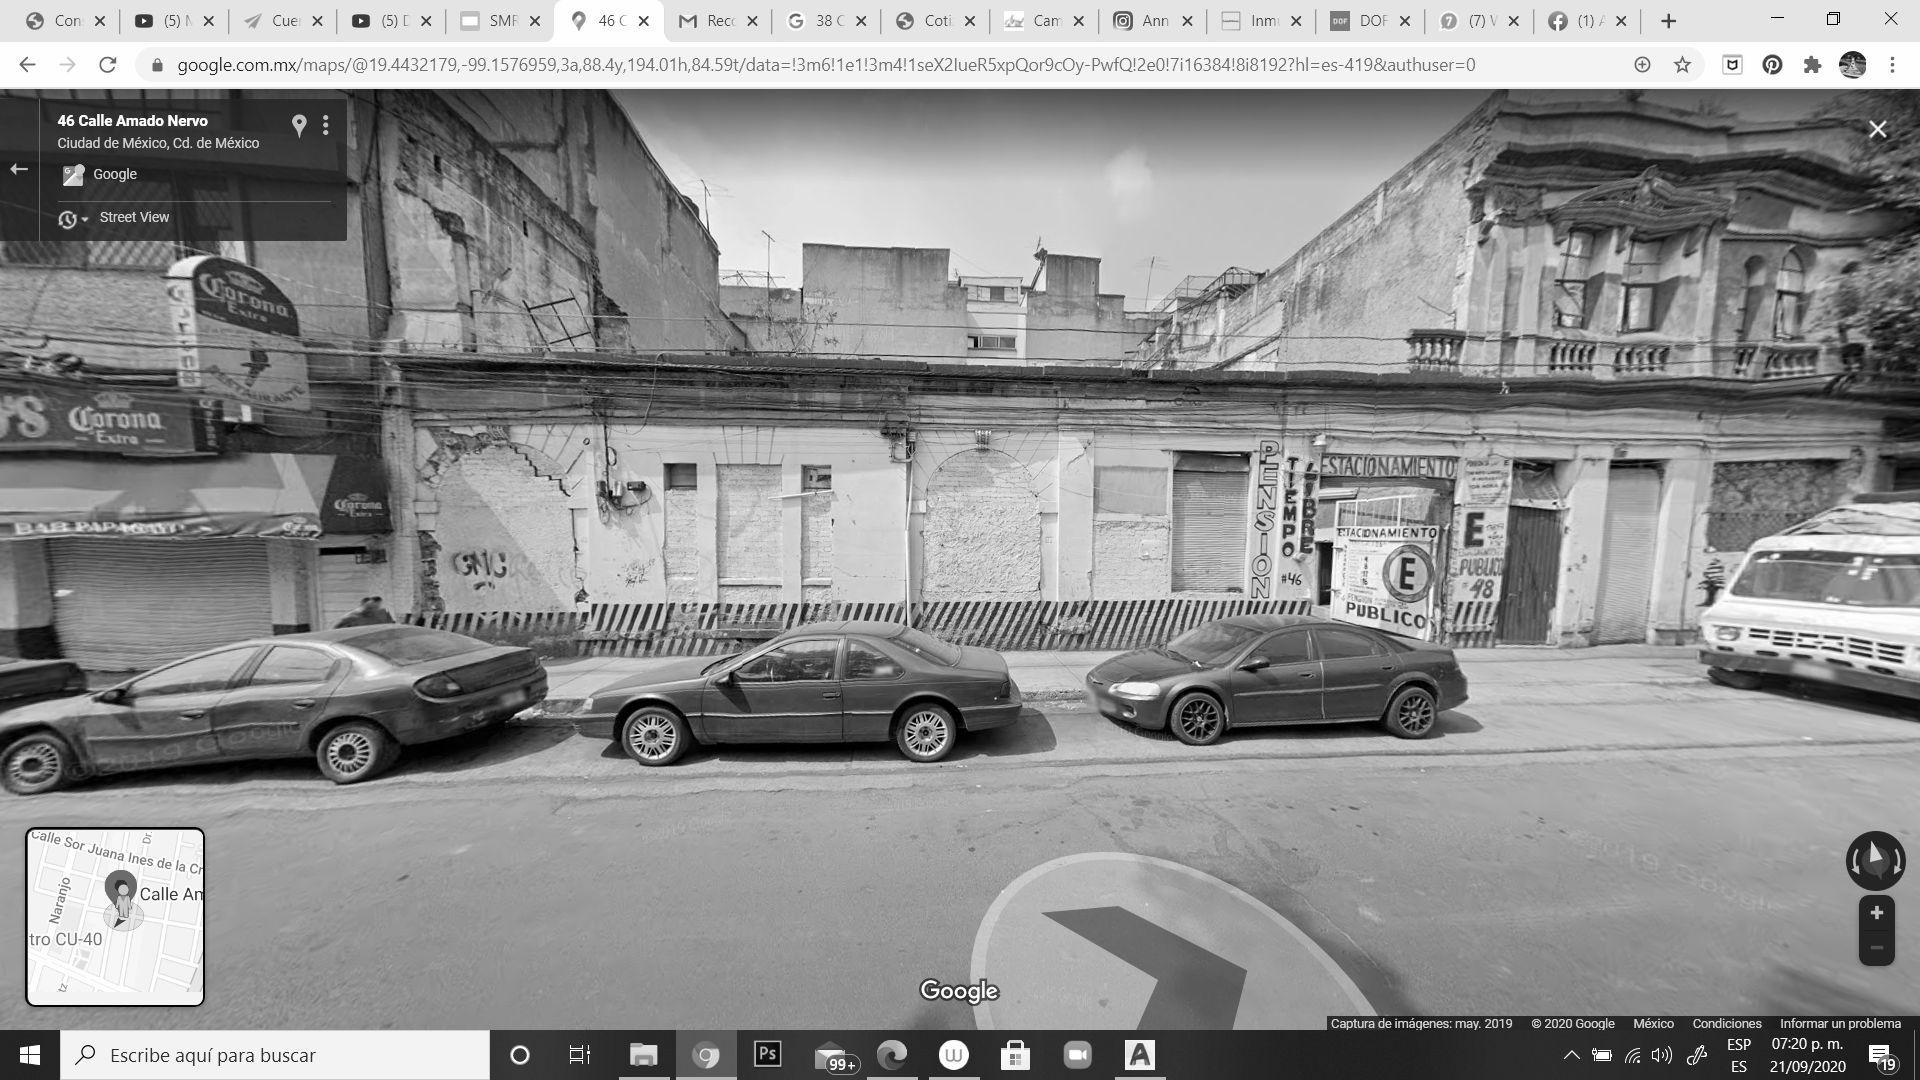Click the Informar un problema link
The image size is (1920, 1080).
(x=1839, y=1023)
